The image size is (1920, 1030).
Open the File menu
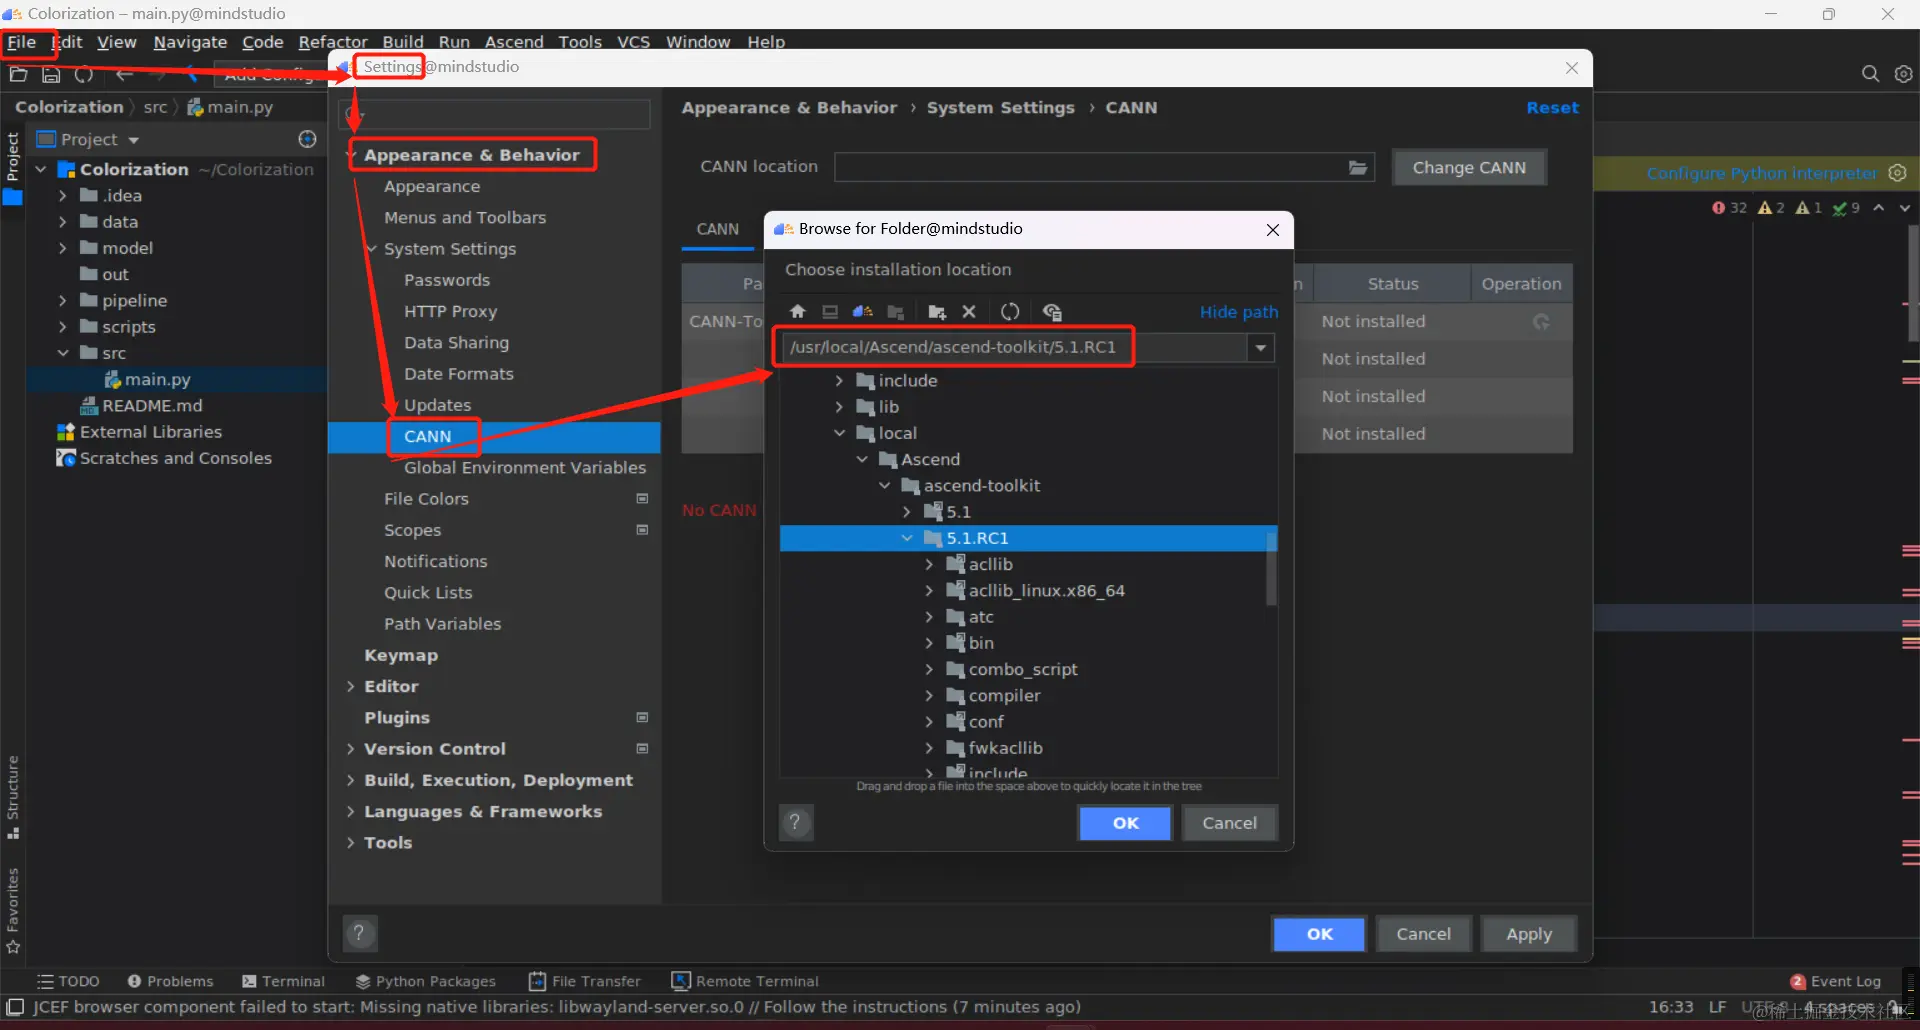tap(21, 42)
